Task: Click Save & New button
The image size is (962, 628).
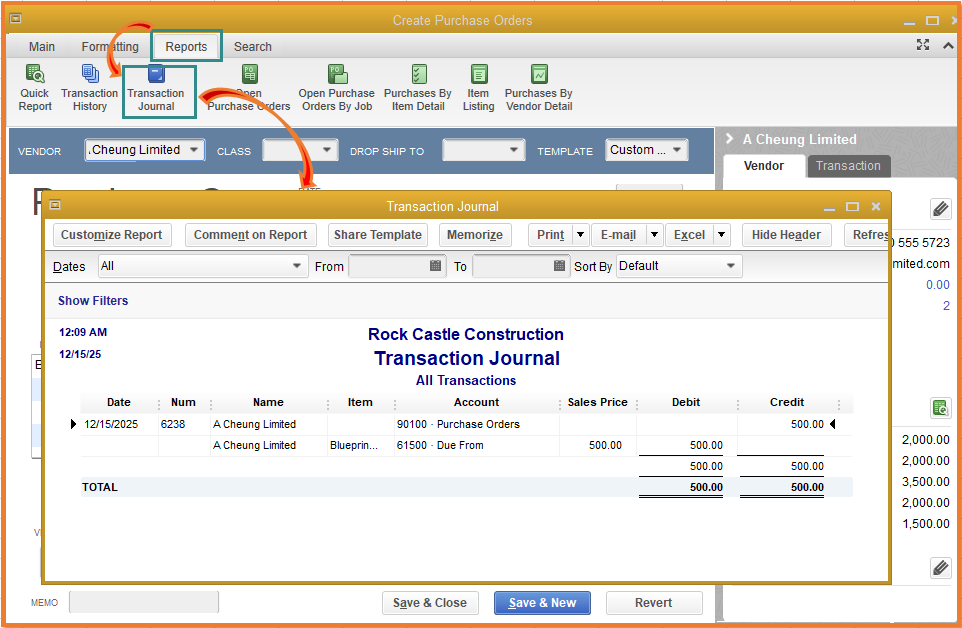Action: (542, 603)
